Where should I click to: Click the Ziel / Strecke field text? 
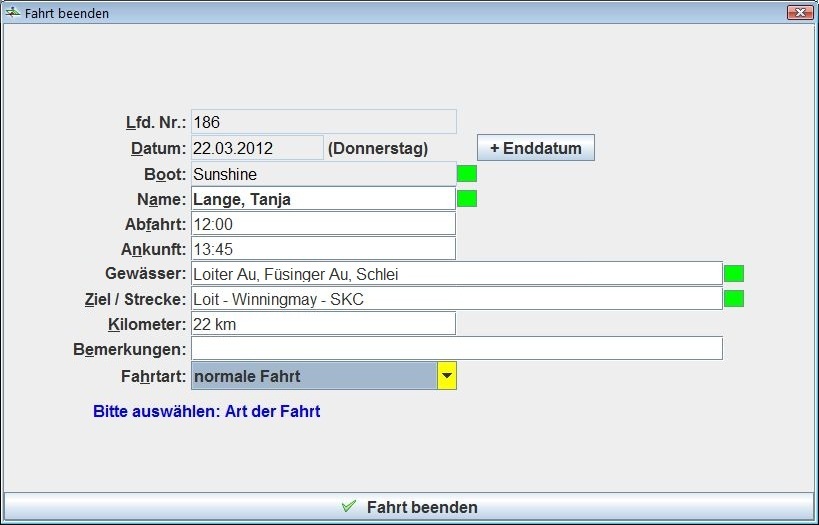point(456,298)
